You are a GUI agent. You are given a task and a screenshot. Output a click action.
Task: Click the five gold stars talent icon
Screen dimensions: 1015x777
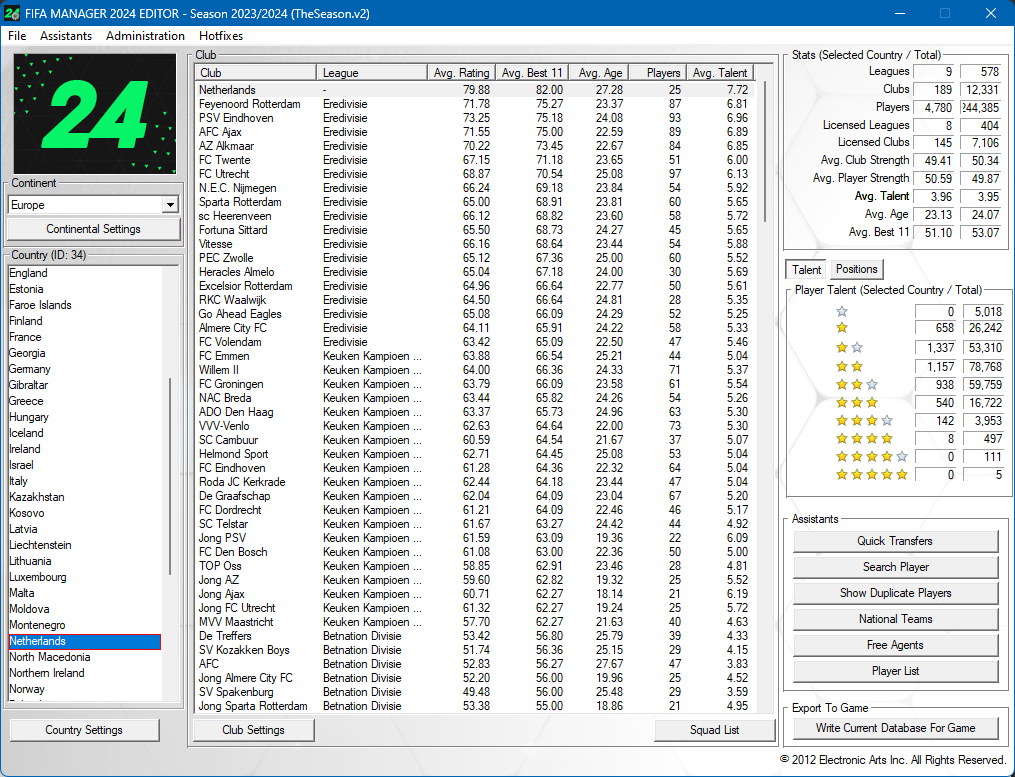872,475
